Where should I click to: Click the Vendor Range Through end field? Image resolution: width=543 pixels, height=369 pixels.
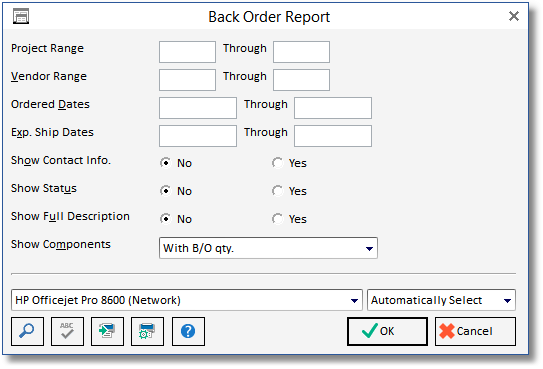(301, 80)
